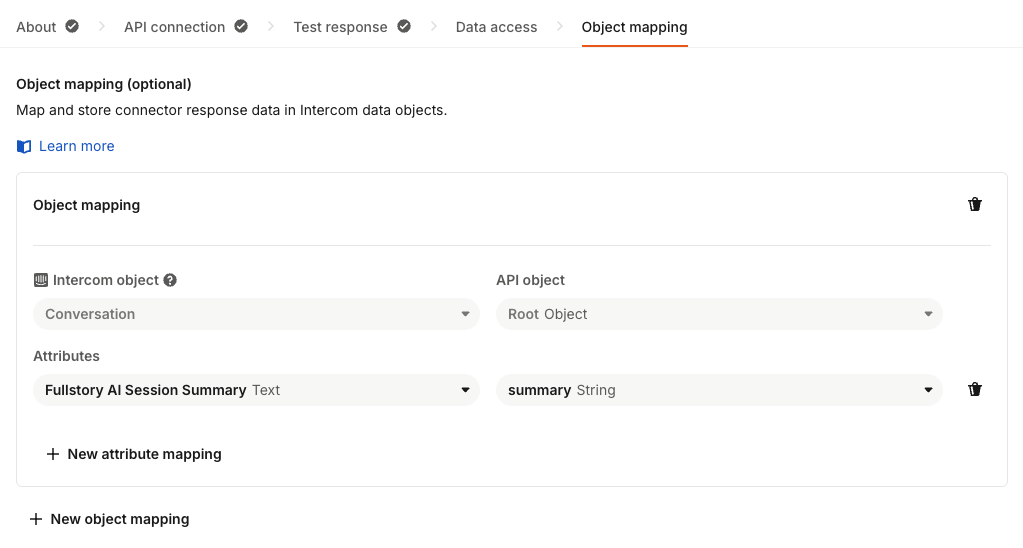Navigate to the Data access step
Viewport: 1023px width, 548px height.
[496, 27]
